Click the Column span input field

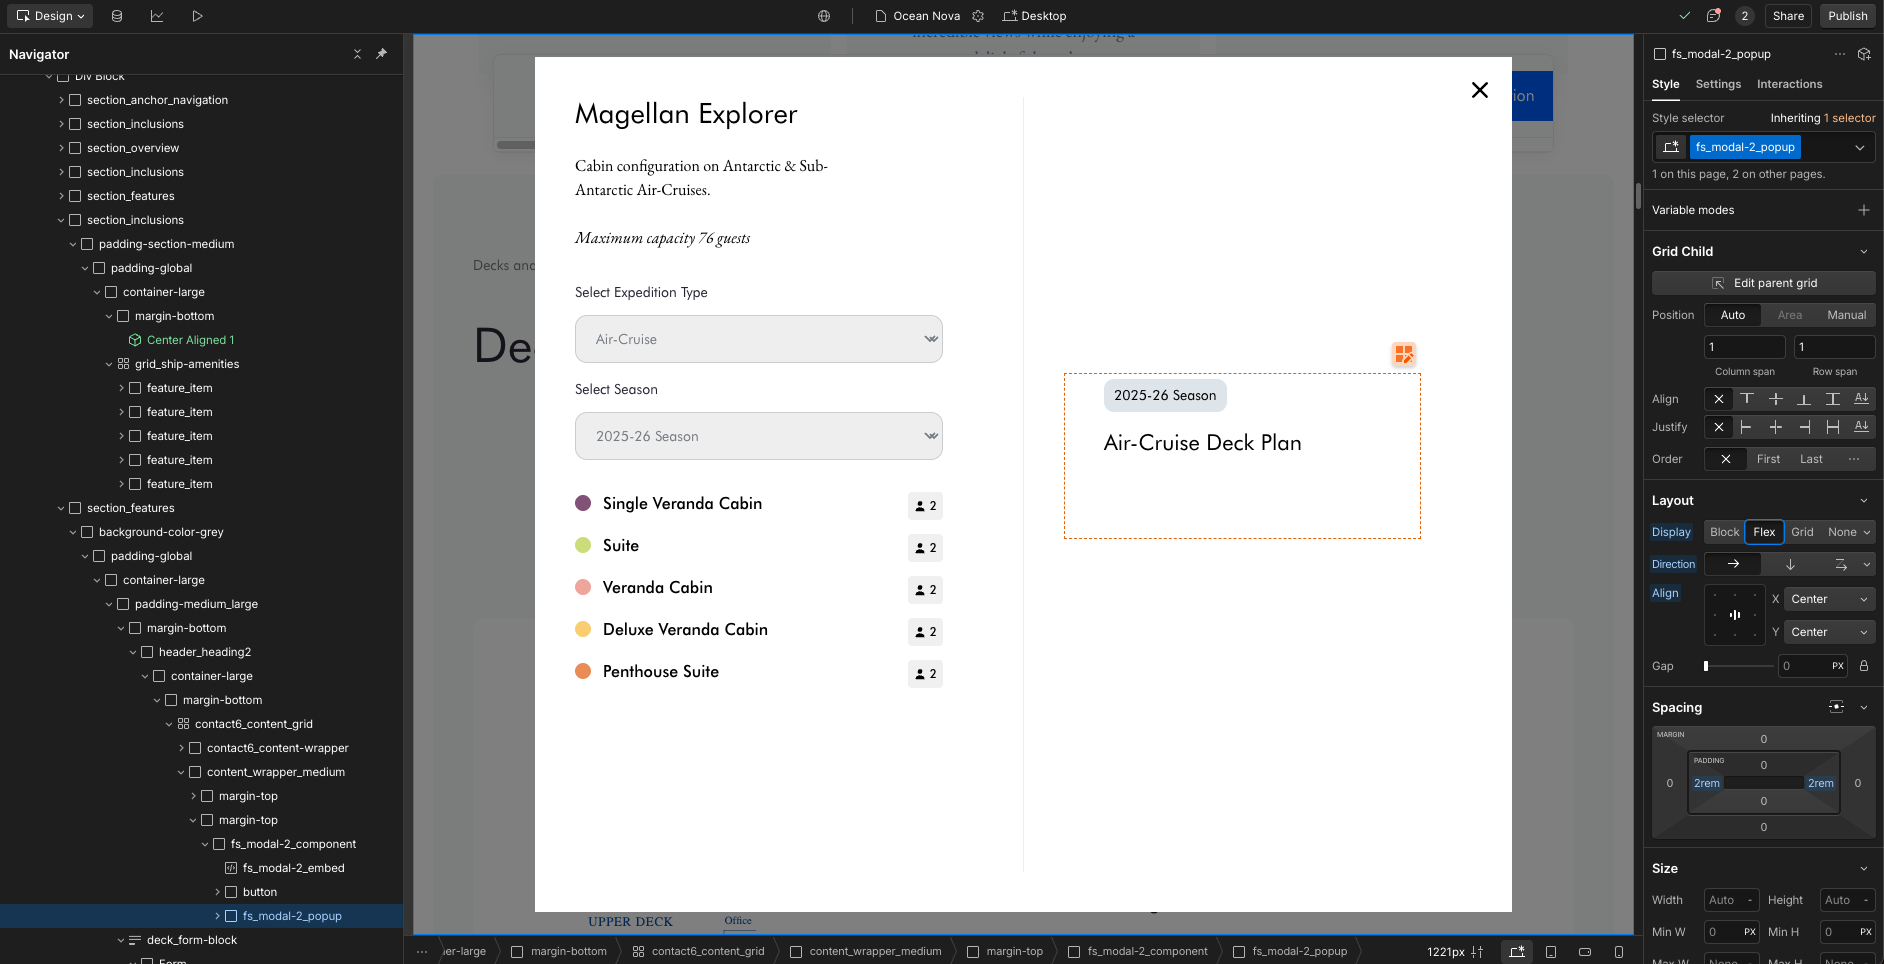pos(1745,347)
